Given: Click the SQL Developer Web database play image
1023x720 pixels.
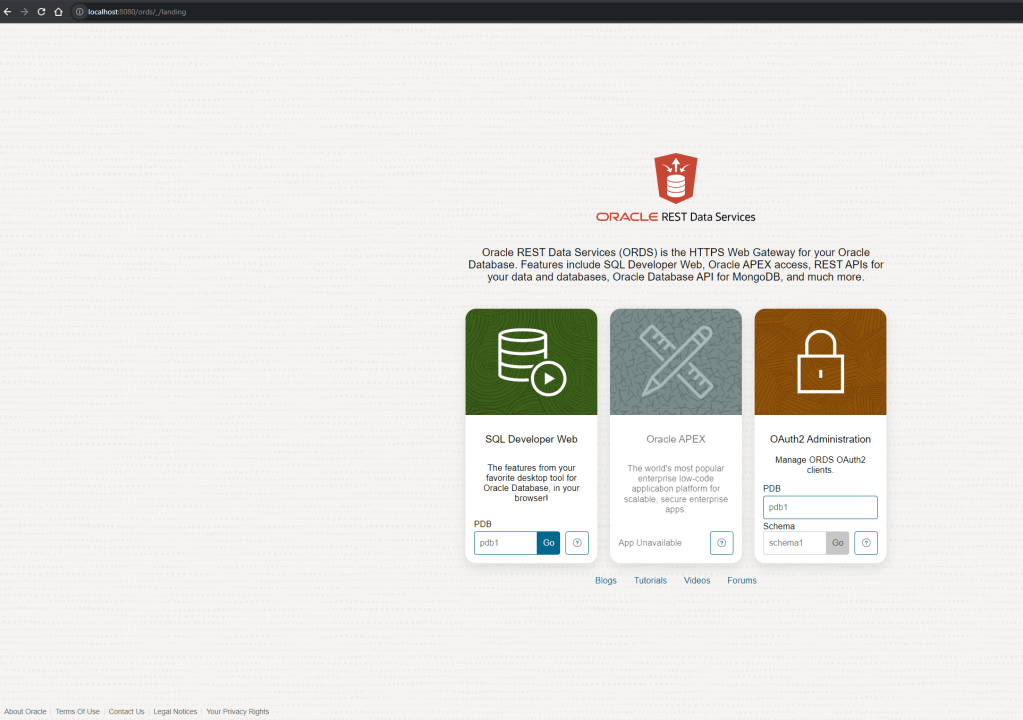Looking at the screenshot, I should click(x=531, y=361).
